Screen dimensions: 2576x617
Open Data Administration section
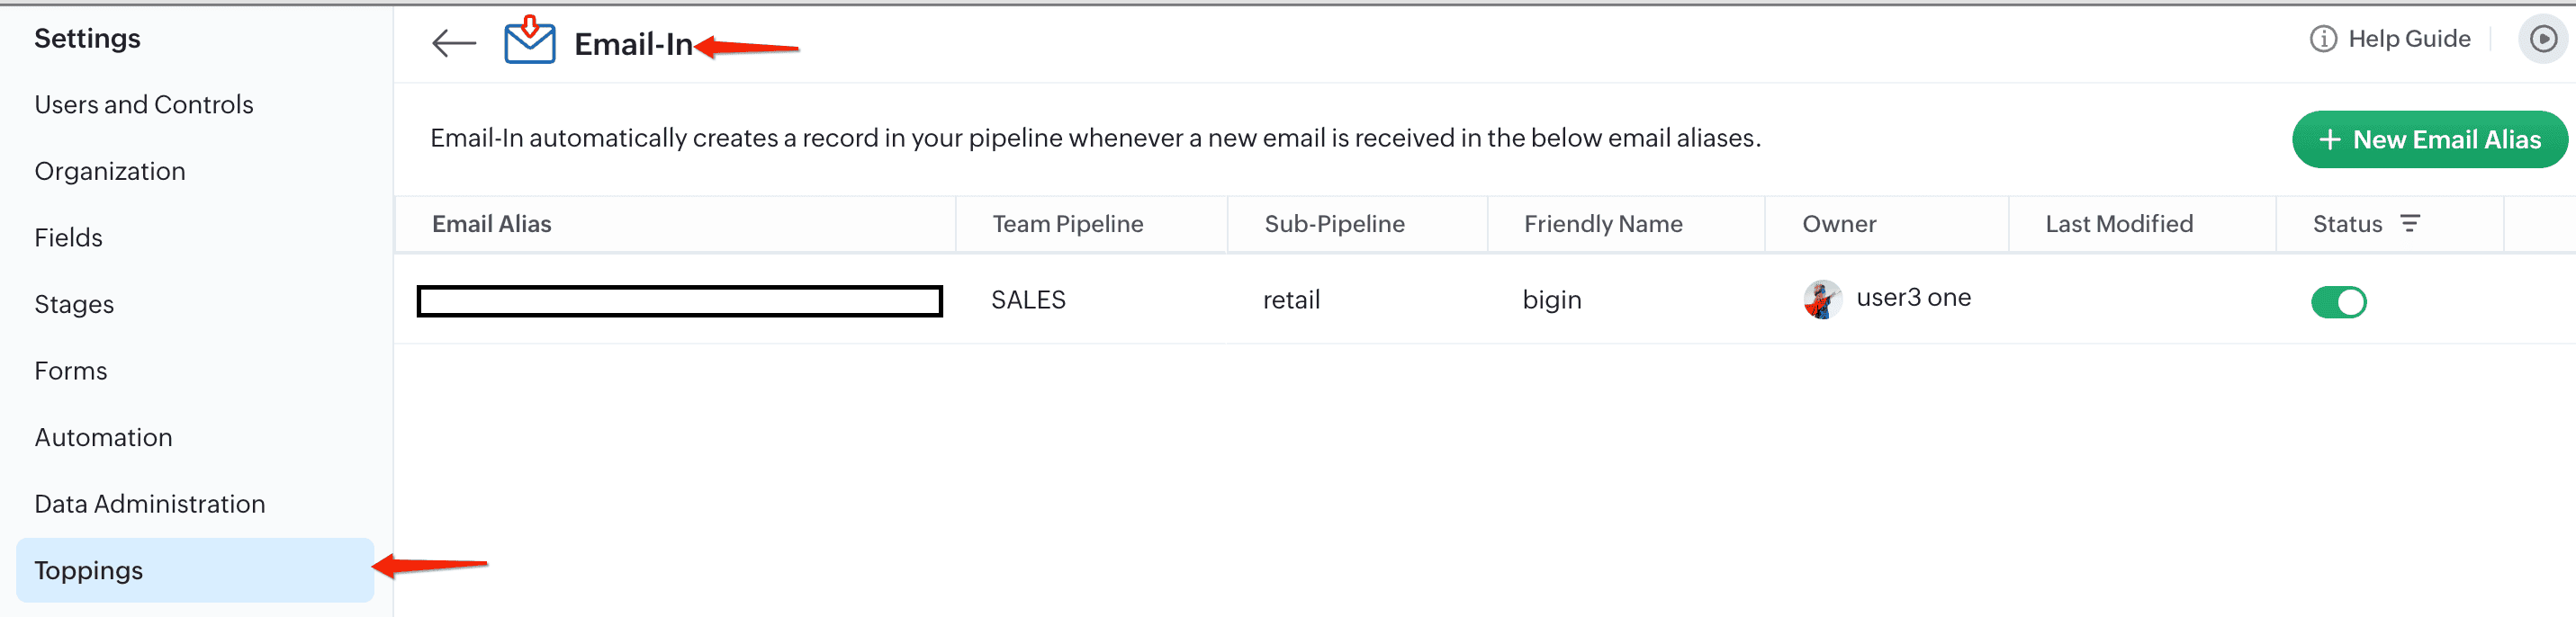tap(150, 504)
